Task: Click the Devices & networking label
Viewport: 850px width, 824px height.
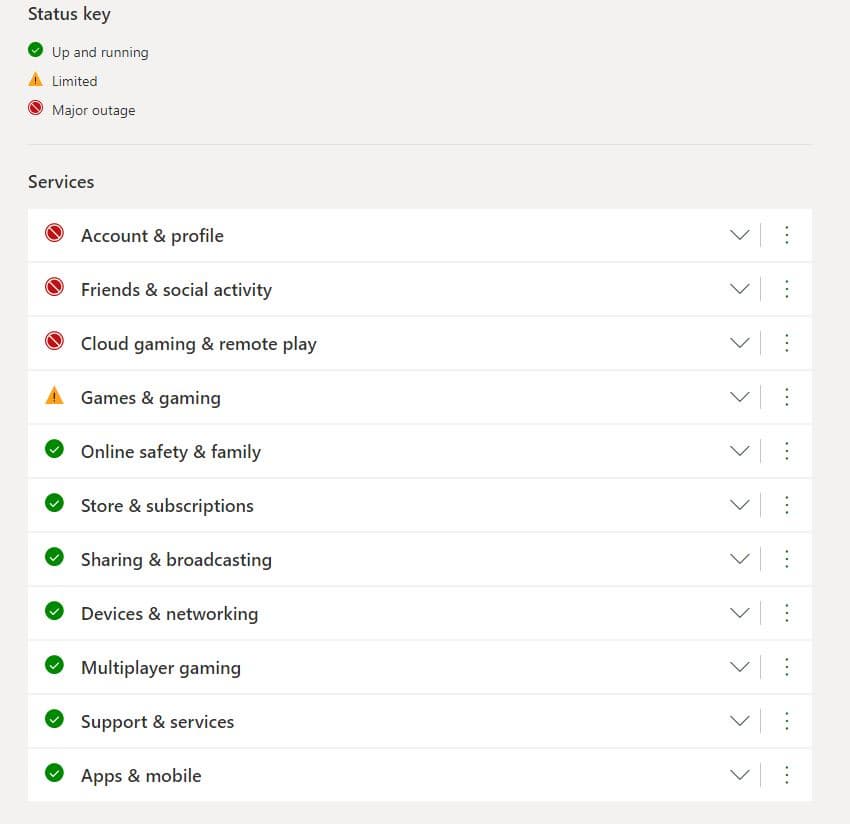Action: [x=169, y=614]
